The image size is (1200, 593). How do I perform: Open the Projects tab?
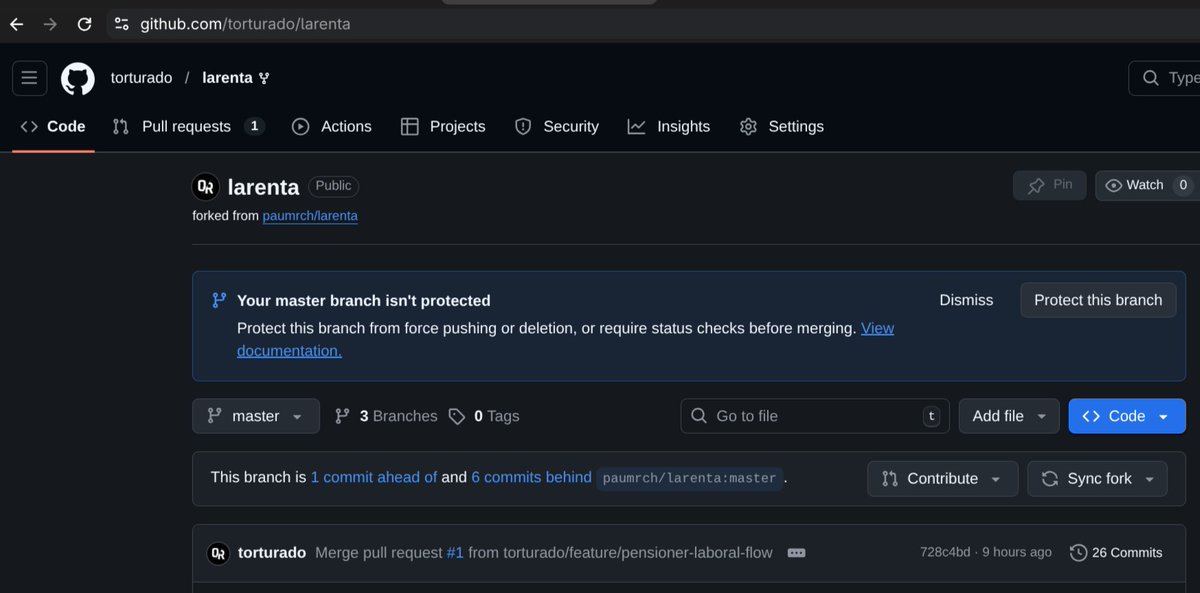[443, 127]
